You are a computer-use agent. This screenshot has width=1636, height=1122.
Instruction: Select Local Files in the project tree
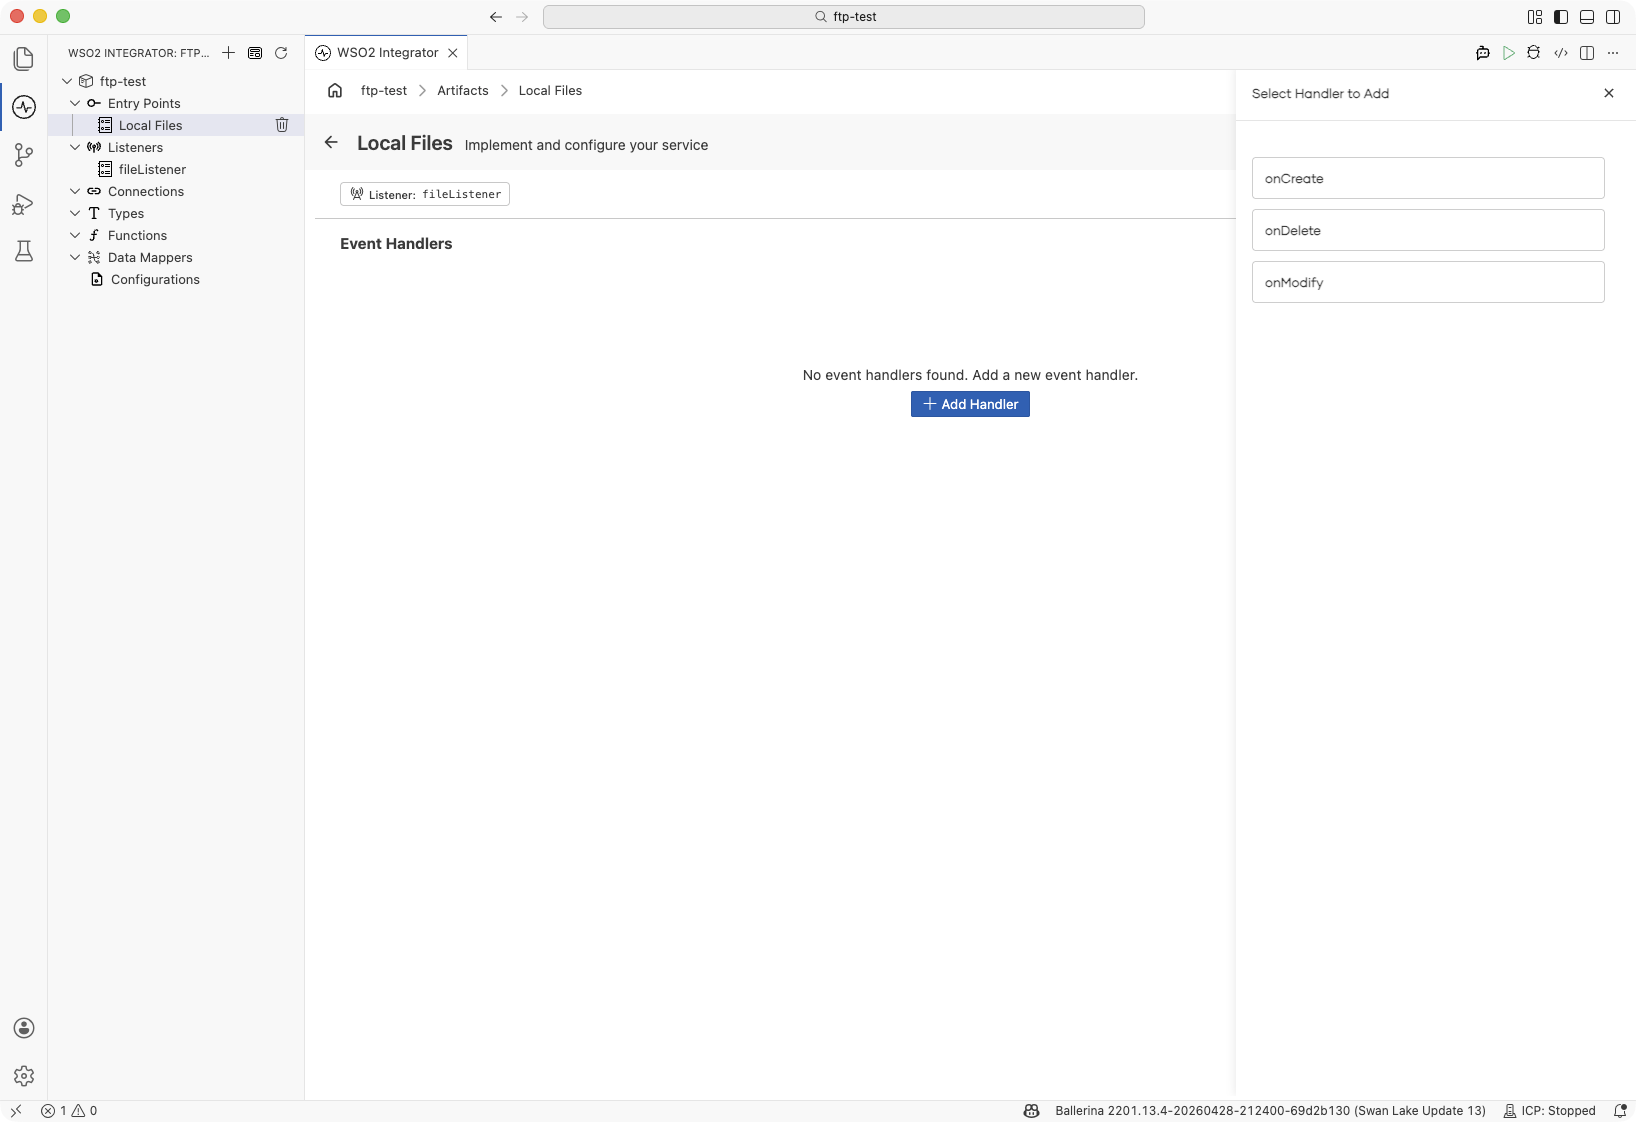[x=176, y=125]
